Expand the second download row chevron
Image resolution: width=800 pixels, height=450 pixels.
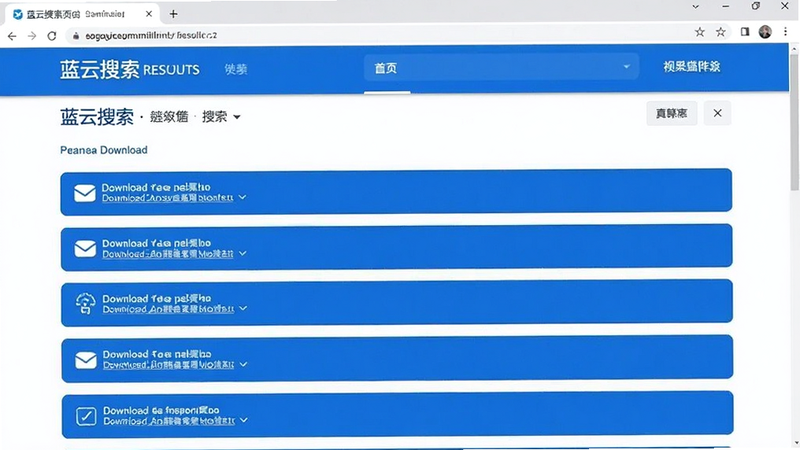click(x=243, y=254)
